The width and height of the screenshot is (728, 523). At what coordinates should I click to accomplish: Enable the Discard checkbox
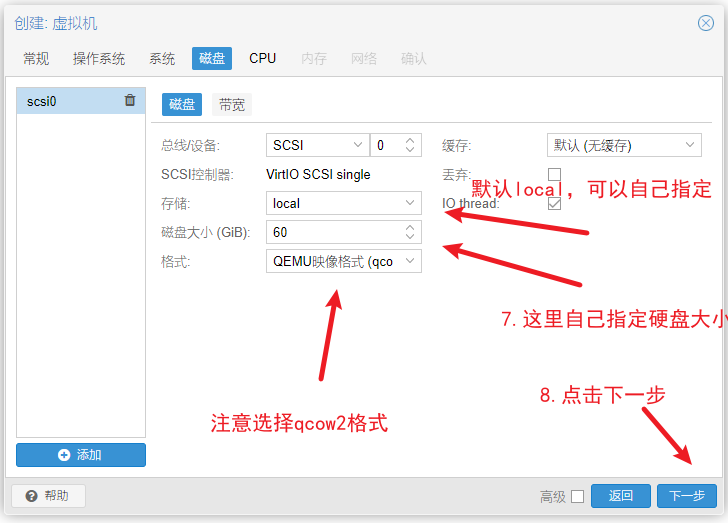coord(554,175)
